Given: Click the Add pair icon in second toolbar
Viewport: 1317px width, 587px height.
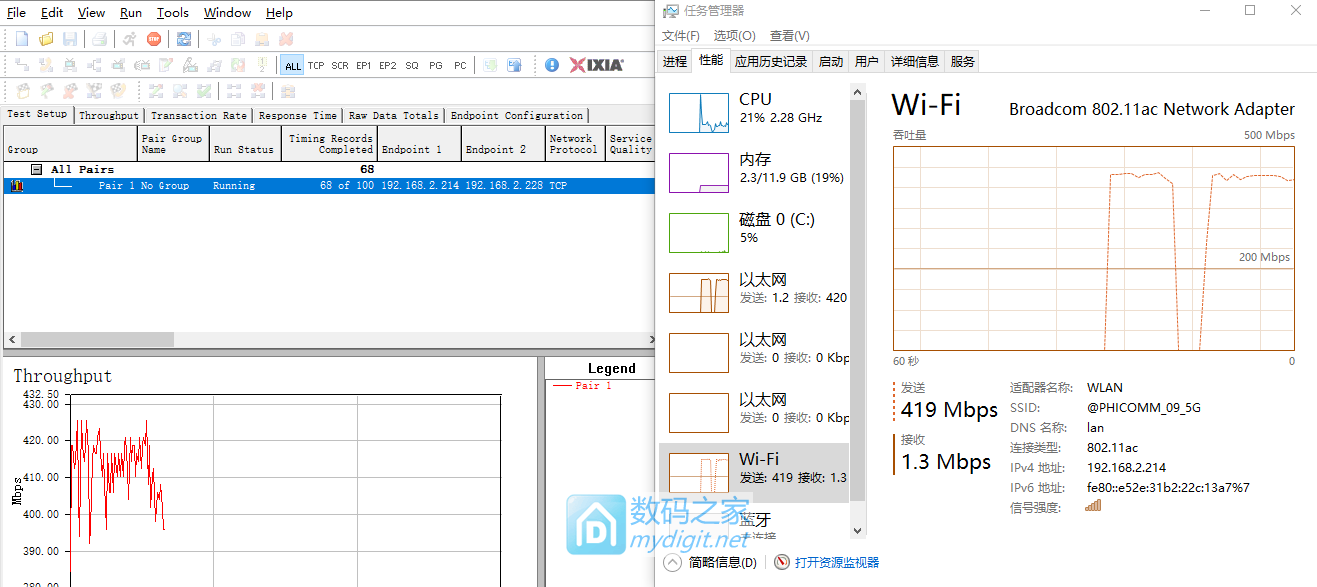Looking at the screenshot, I should pos(22,65).
